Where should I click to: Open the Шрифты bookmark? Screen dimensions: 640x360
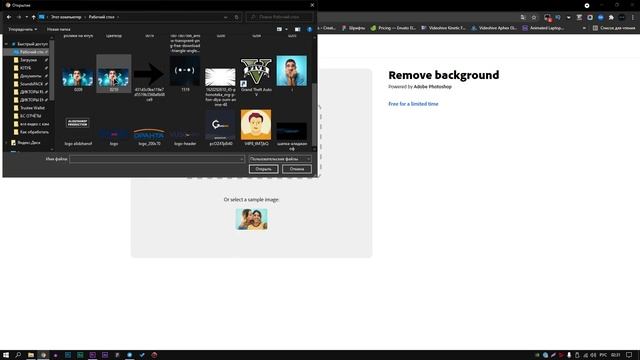[353, 28]
